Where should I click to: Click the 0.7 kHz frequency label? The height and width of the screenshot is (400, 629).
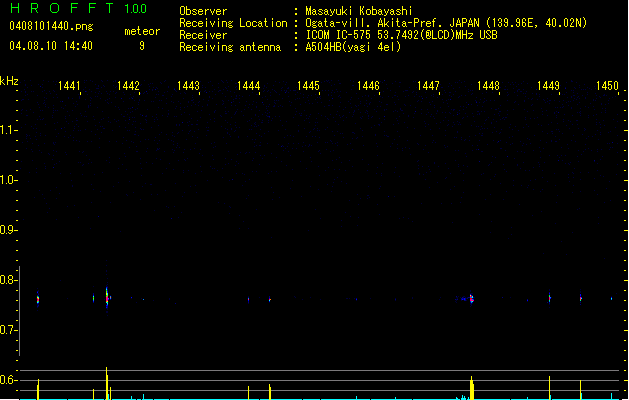(8, 330)
